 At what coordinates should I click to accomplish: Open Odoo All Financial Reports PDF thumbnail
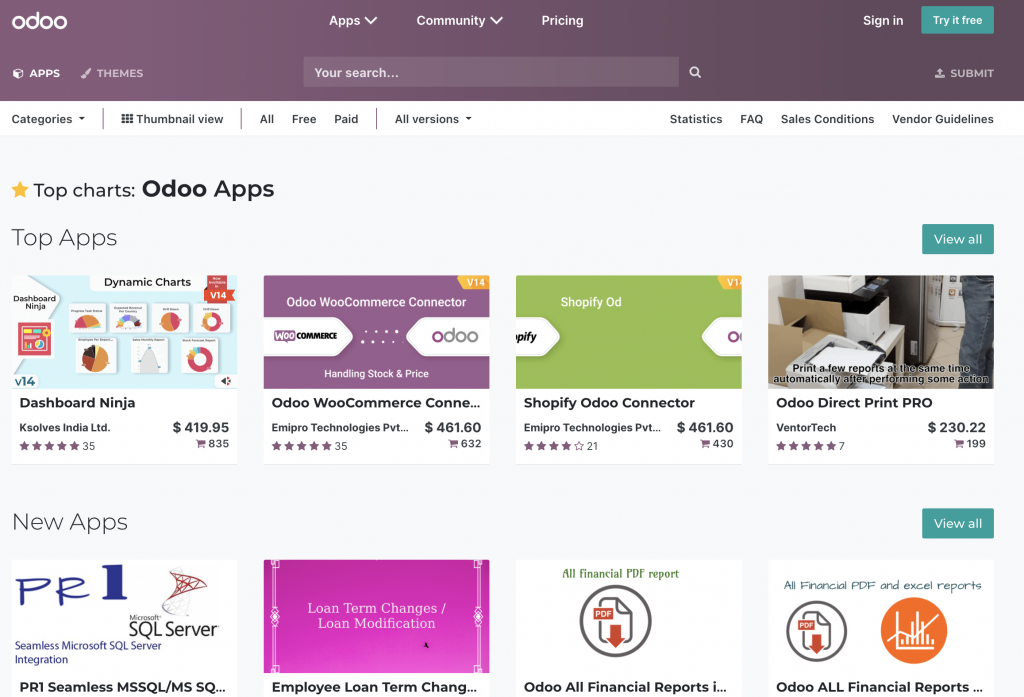pos(628,616)
